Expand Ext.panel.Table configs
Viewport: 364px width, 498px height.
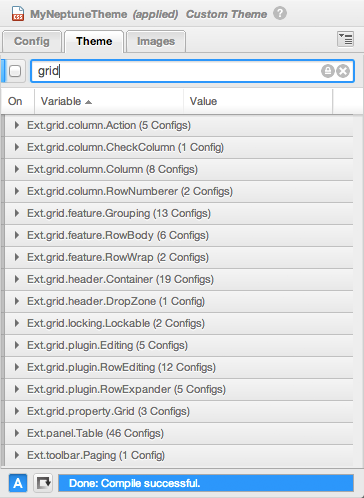pos(17,433)
